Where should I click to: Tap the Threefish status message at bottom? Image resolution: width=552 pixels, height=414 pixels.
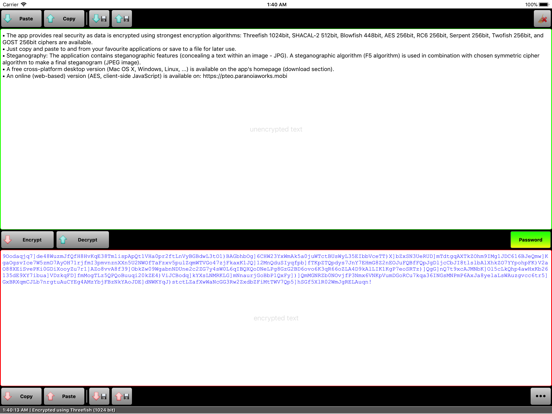58,410
